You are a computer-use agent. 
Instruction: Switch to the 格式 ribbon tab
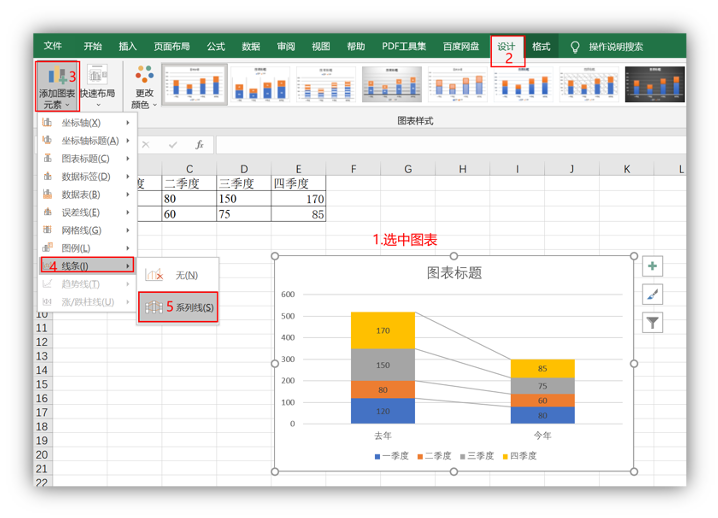pyautogui.click(x=541, y=47)
